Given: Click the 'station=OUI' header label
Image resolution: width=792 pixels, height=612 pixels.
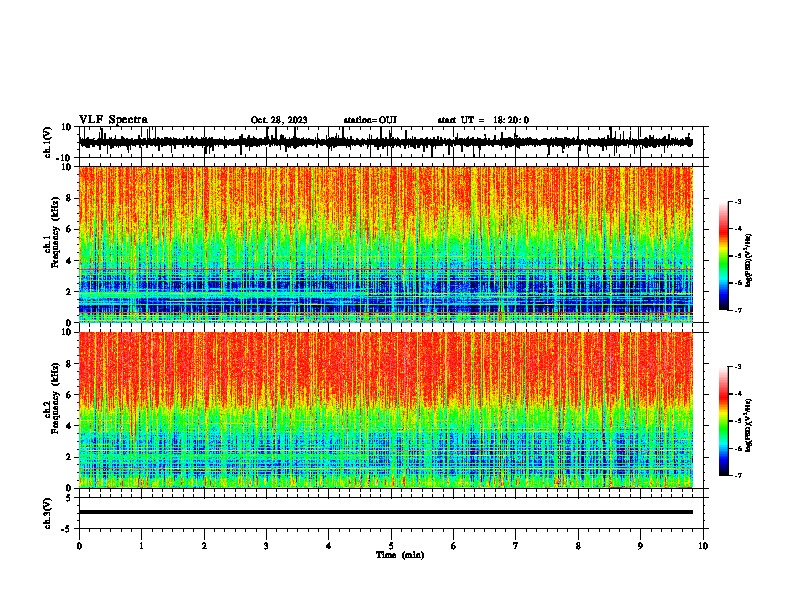Looking at the screenshot, I should [x=370, y=120].
